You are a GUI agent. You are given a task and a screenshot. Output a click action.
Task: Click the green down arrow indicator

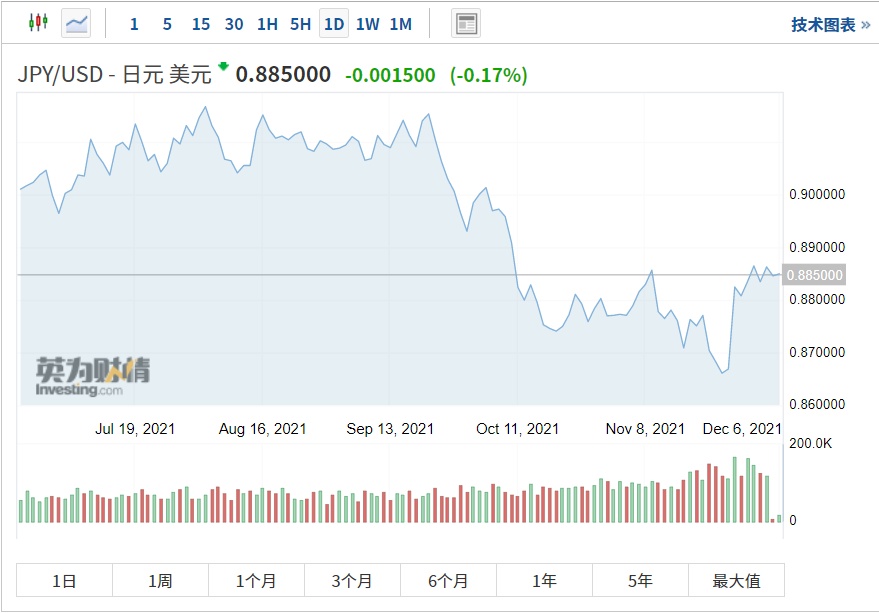pyautogui.click(x=223, y=67)
